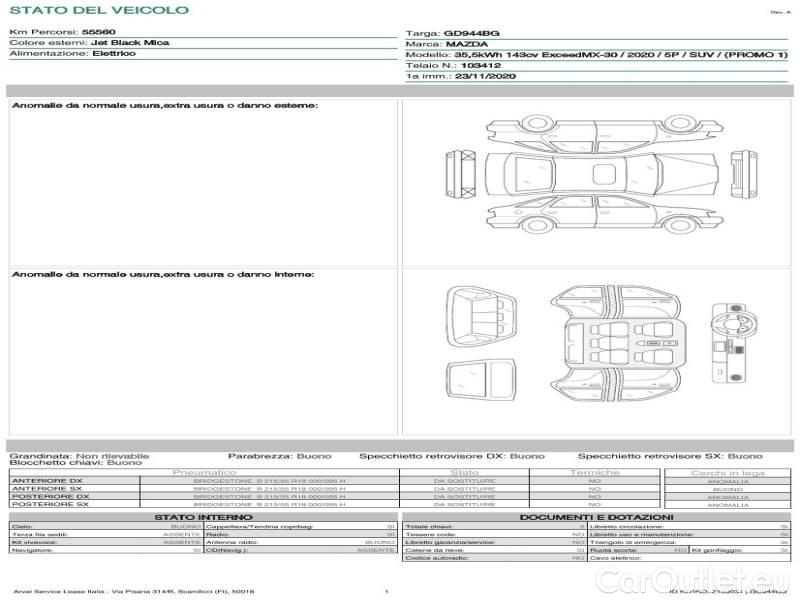Click the POSTERIORE SX tyre row label
Viewport: 800px width, 600px height.
coord(49,504)
